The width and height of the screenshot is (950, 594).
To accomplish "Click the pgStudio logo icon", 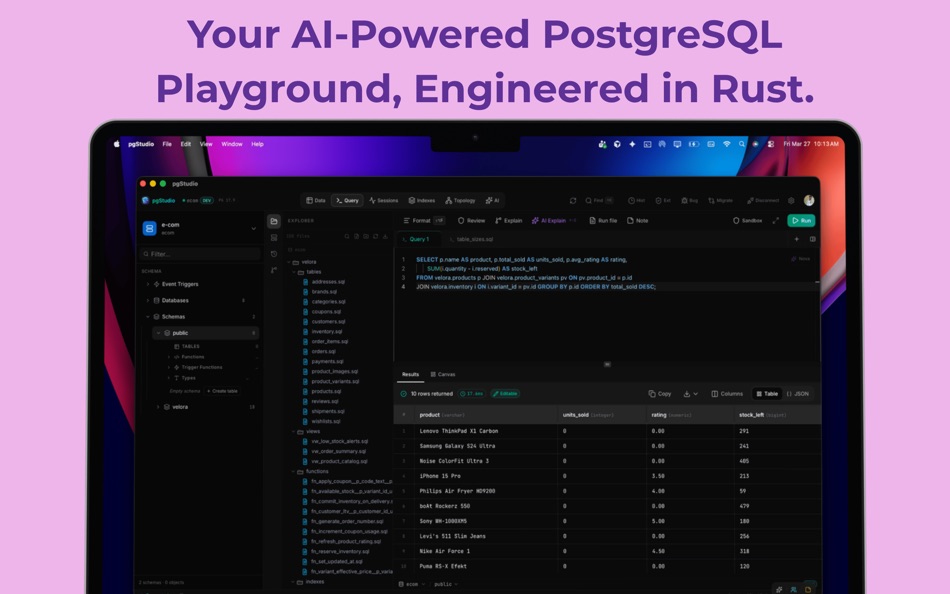I will click(145, 201).
